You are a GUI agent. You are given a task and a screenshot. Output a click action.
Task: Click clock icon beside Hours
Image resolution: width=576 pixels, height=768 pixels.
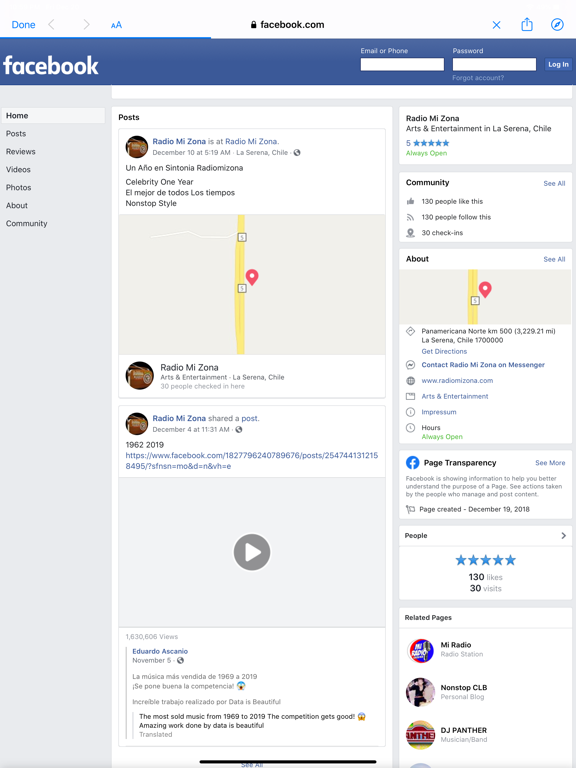coord(410,428)
